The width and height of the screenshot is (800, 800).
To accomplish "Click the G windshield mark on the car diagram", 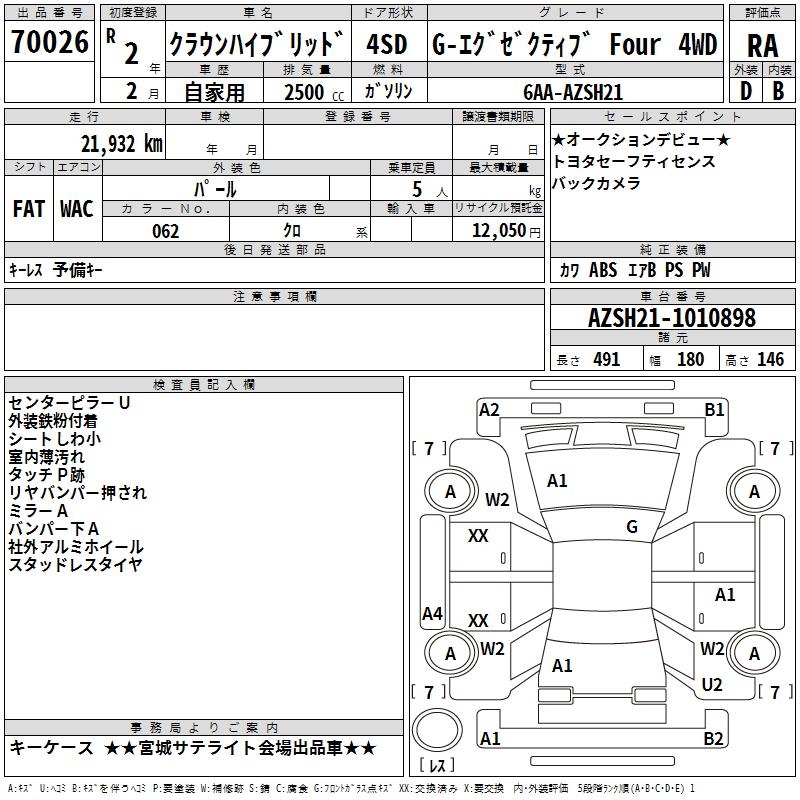I will (x=632, y=527).
